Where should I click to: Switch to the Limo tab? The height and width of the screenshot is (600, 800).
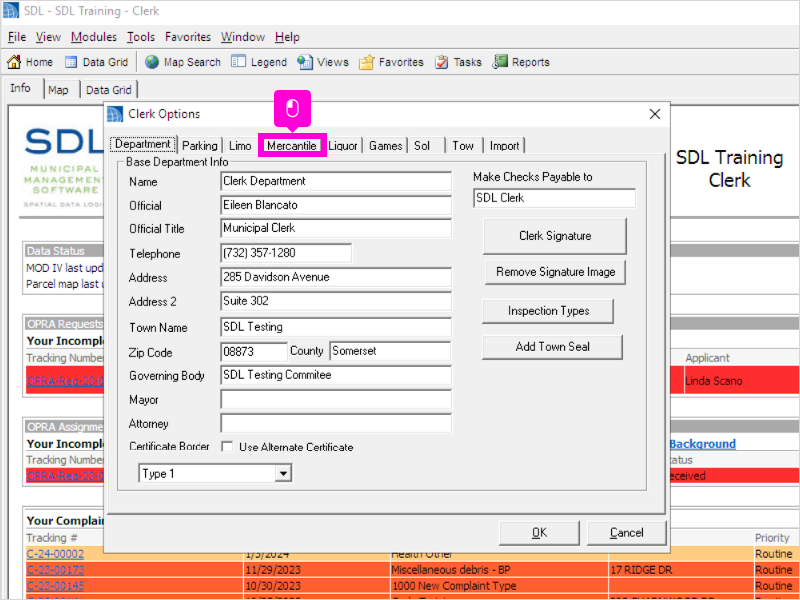240,146
